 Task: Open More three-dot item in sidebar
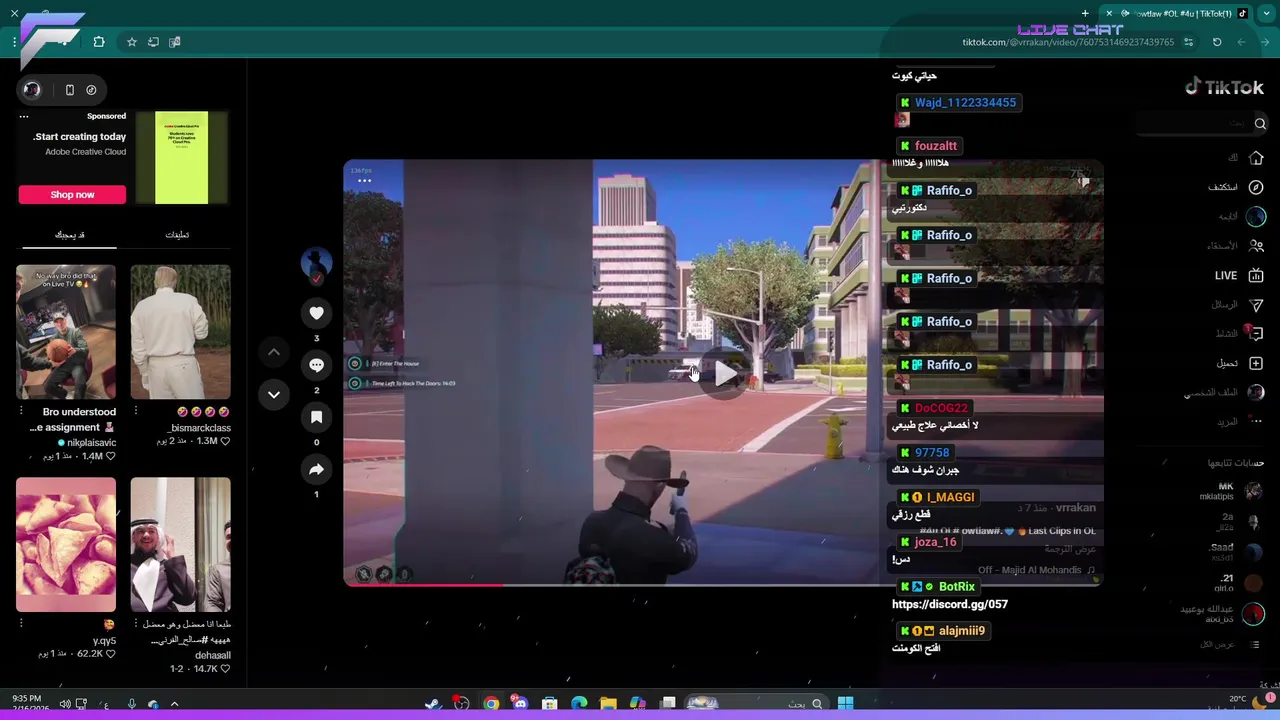tap(1256, 422)
